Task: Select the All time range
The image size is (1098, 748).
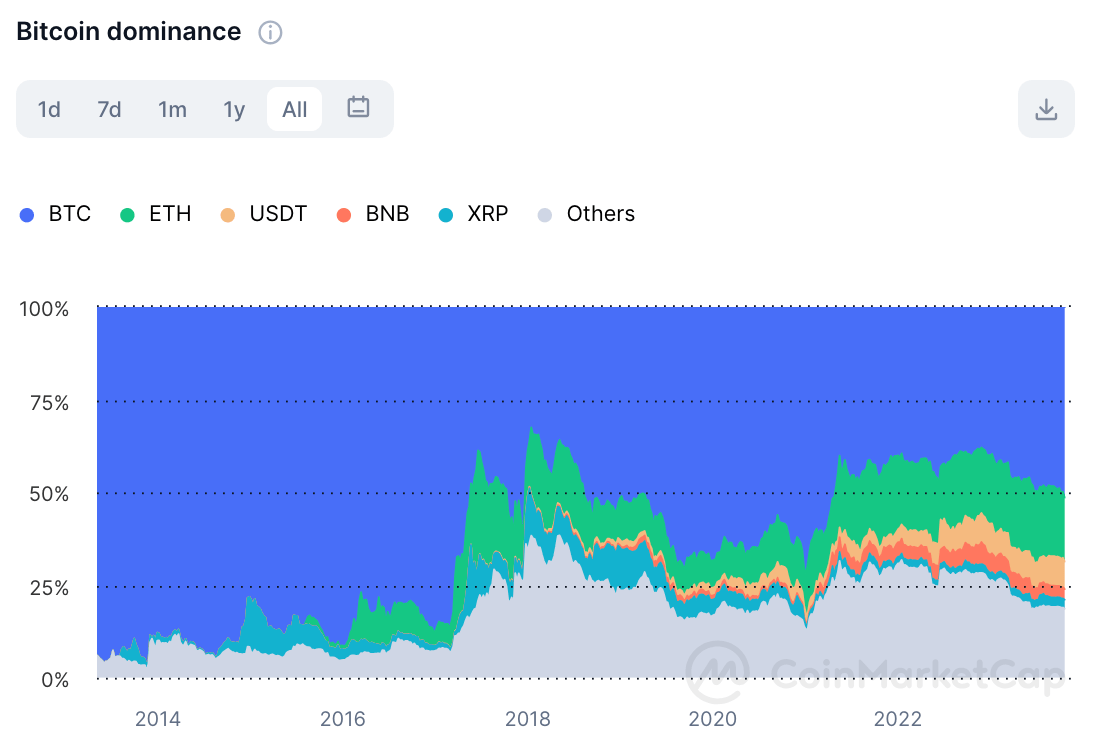Action: point(295,109)
